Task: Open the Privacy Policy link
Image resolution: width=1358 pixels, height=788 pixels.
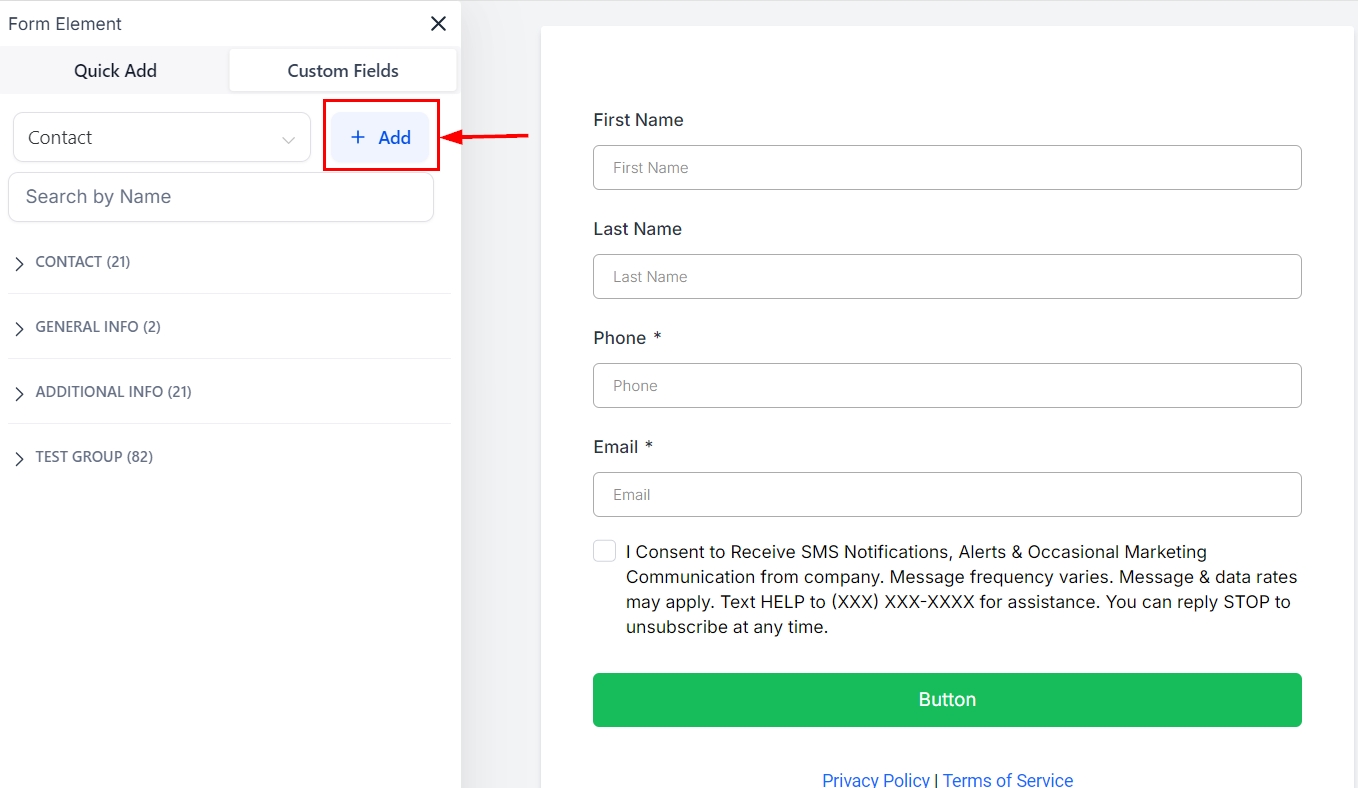Action: (x=875, y=779)
